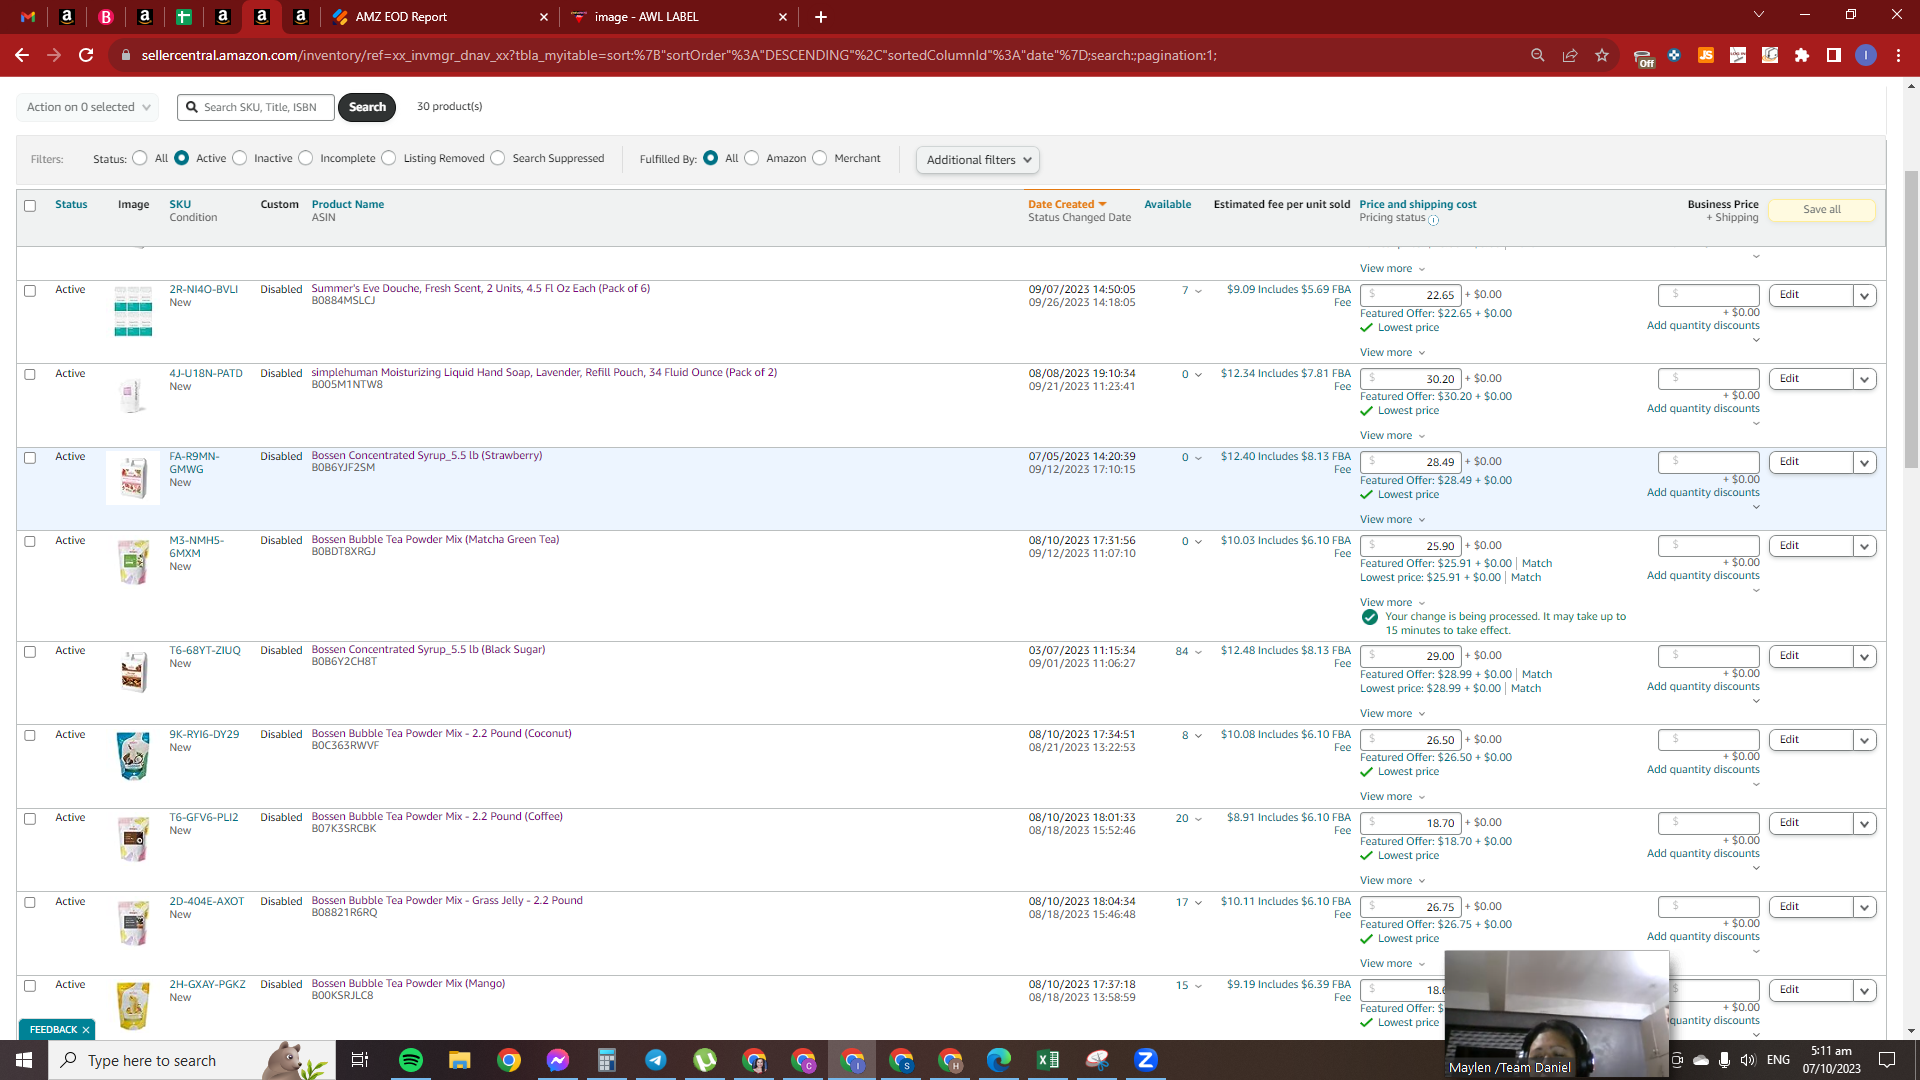Open Spotify from the taskbar
Screen dimensions: 1920x1080
click(411, 1060)
